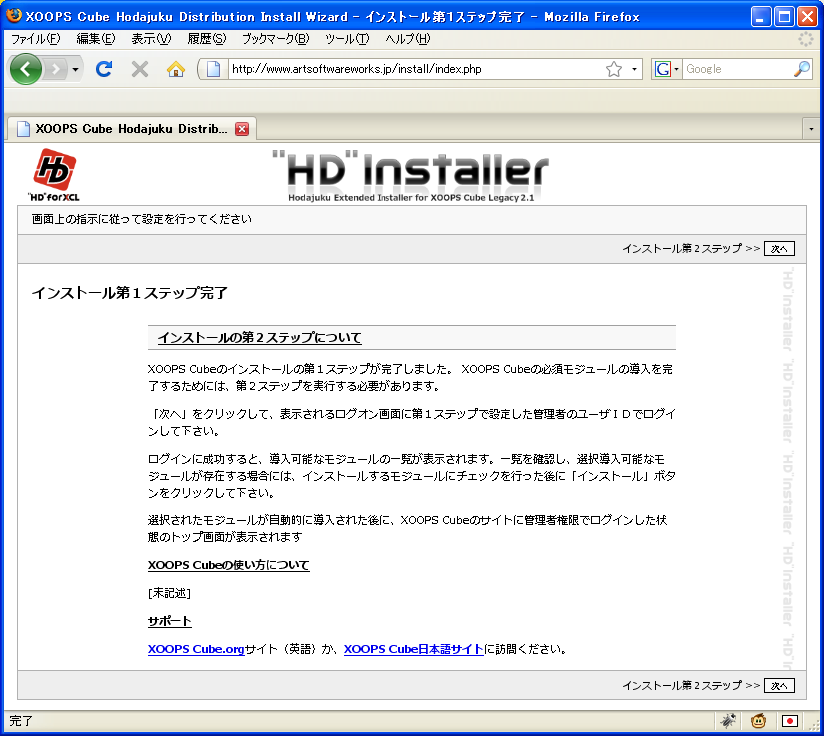Go to the home page icon
The height and width of the screenshot is (736, 824).
tap(175, 69)
